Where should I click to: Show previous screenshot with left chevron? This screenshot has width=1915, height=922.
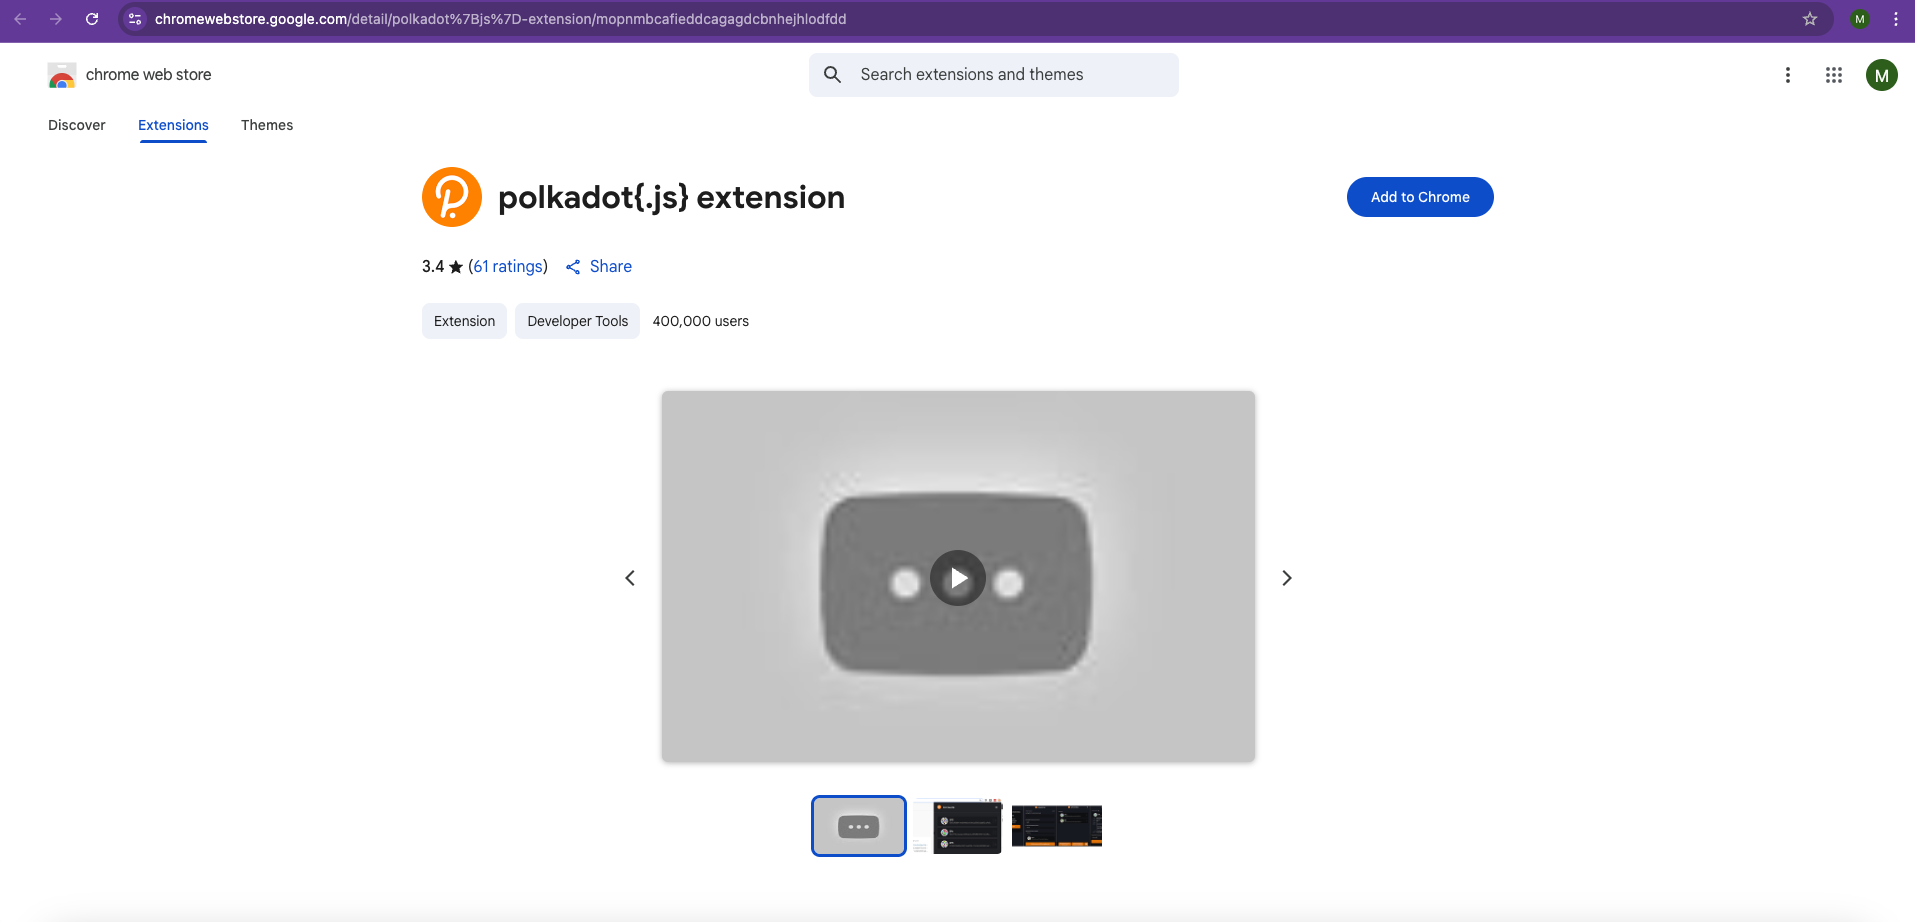[x=630, y=578]
